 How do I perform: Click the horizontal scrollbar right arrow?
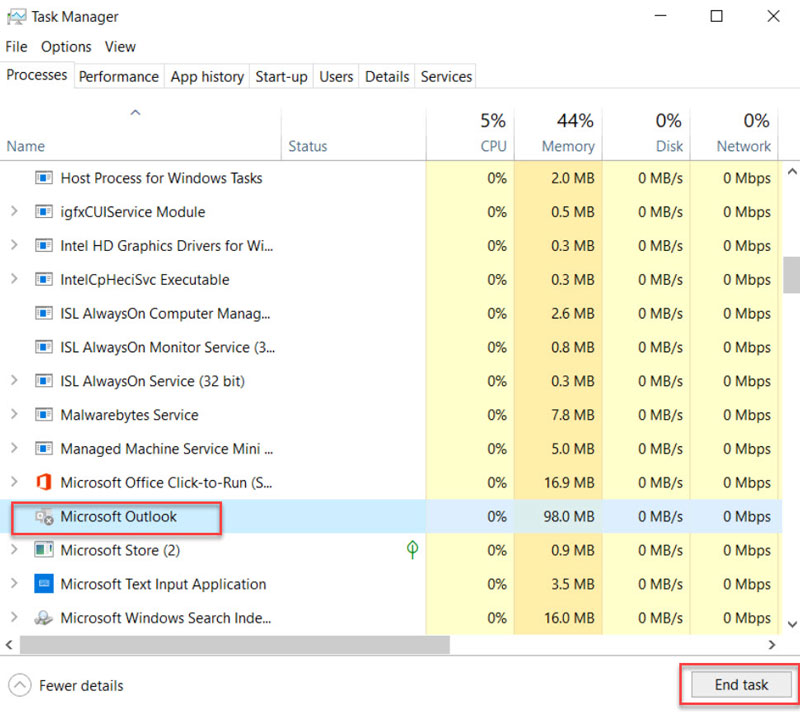click(770, 644)
